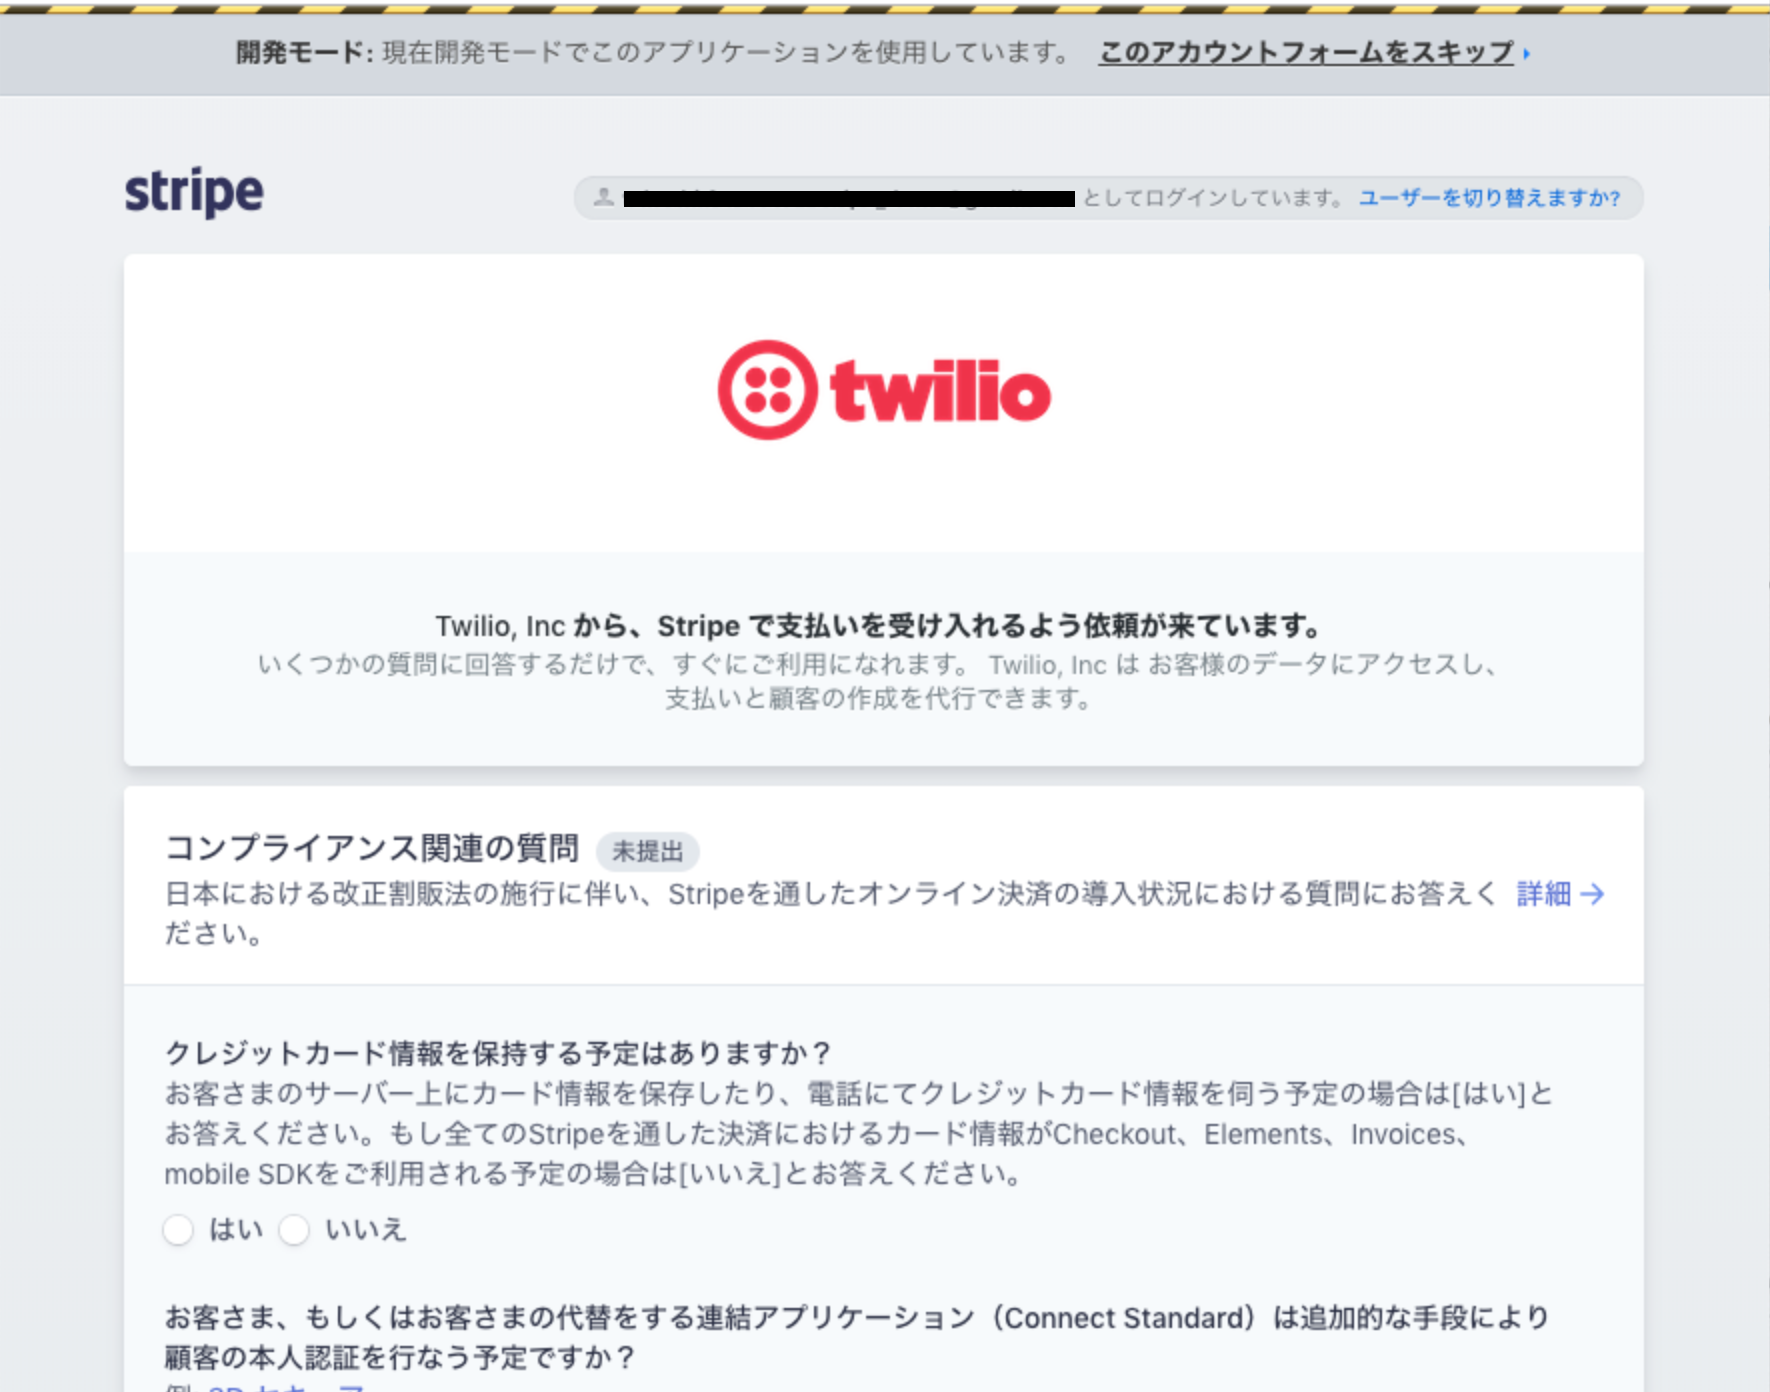Viewport: 1770px width, 1392px height.
Task: Click the 未提出 status badge
Action: click(648, 851)
